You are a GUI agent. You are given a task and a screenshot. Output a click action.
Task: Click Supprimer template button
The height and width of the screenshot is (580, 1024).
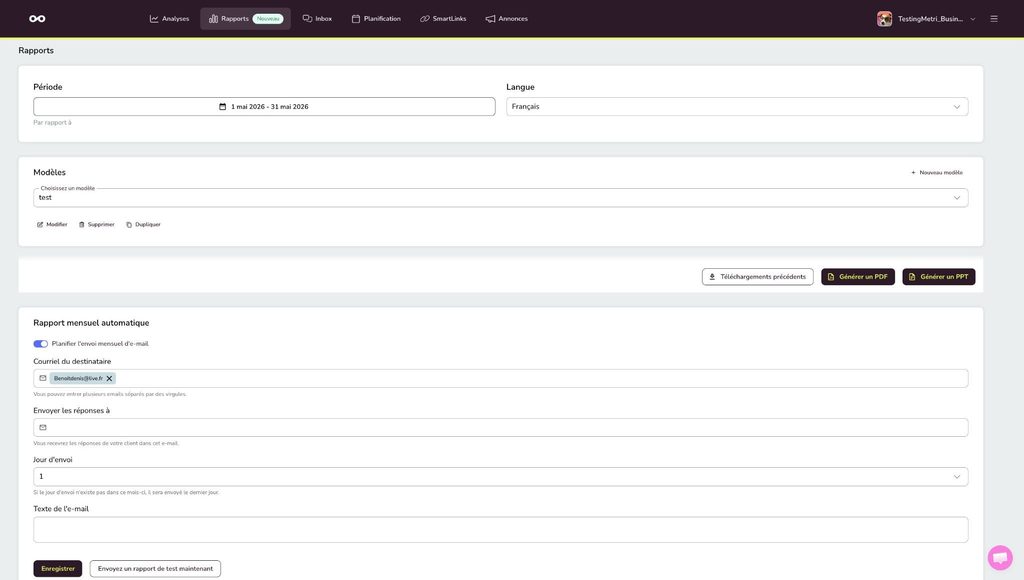[96, 224]
